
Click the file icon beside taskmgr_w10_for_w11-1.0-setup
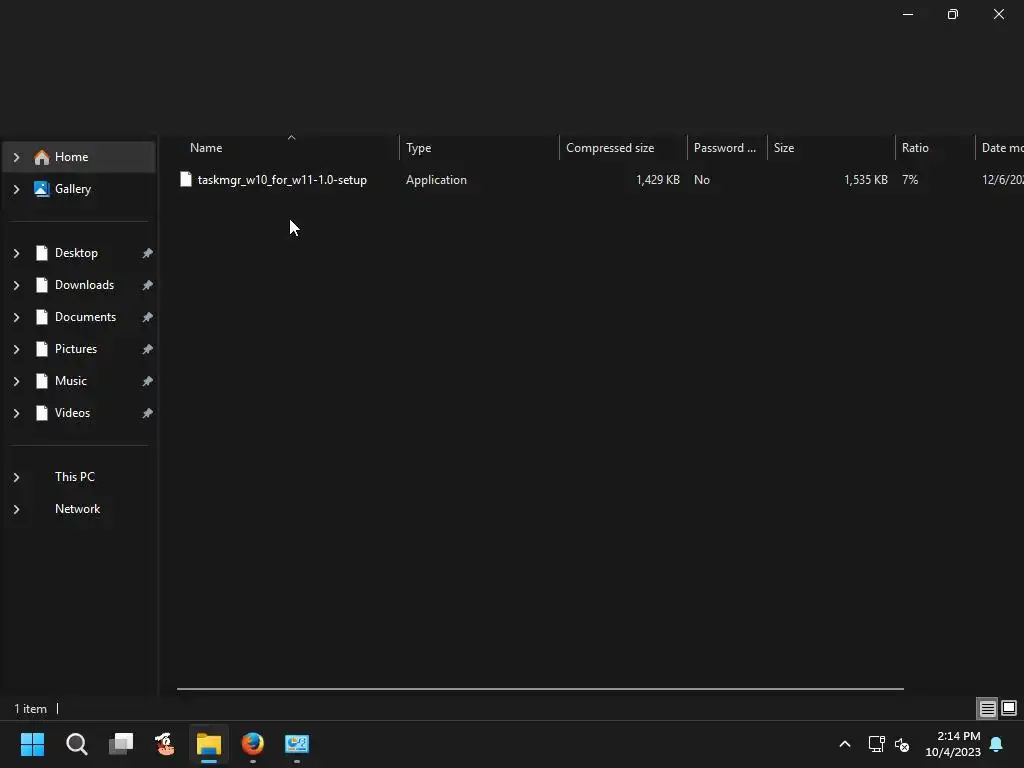point(185,179)
